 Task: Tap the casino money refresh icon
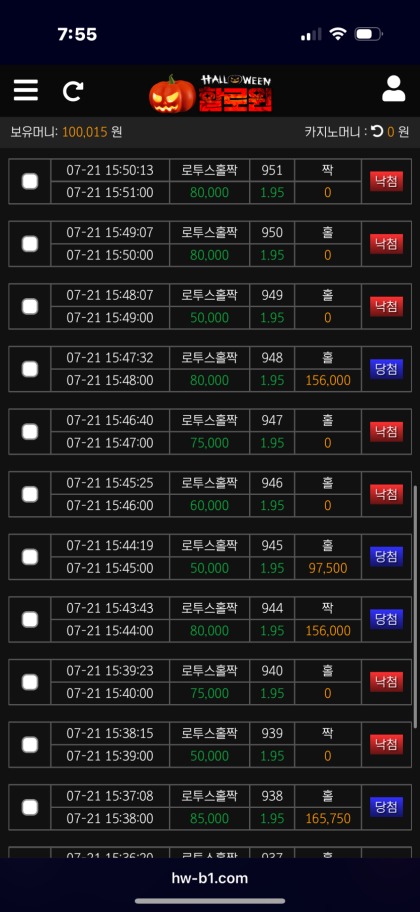[x=378, y=132]
